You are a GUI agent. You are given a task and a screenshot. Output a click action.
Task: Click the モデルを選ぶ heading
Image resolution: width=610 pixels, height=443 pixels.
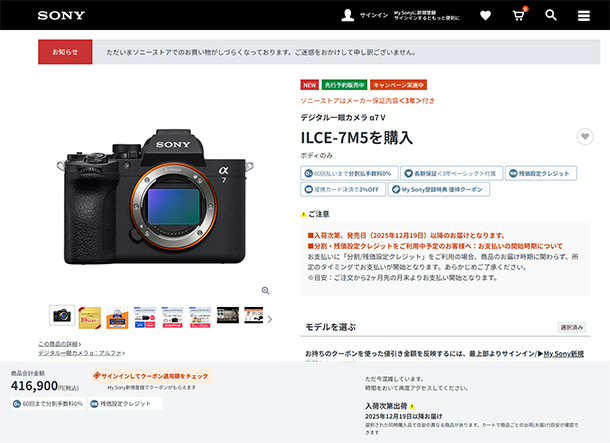[330, 327]
